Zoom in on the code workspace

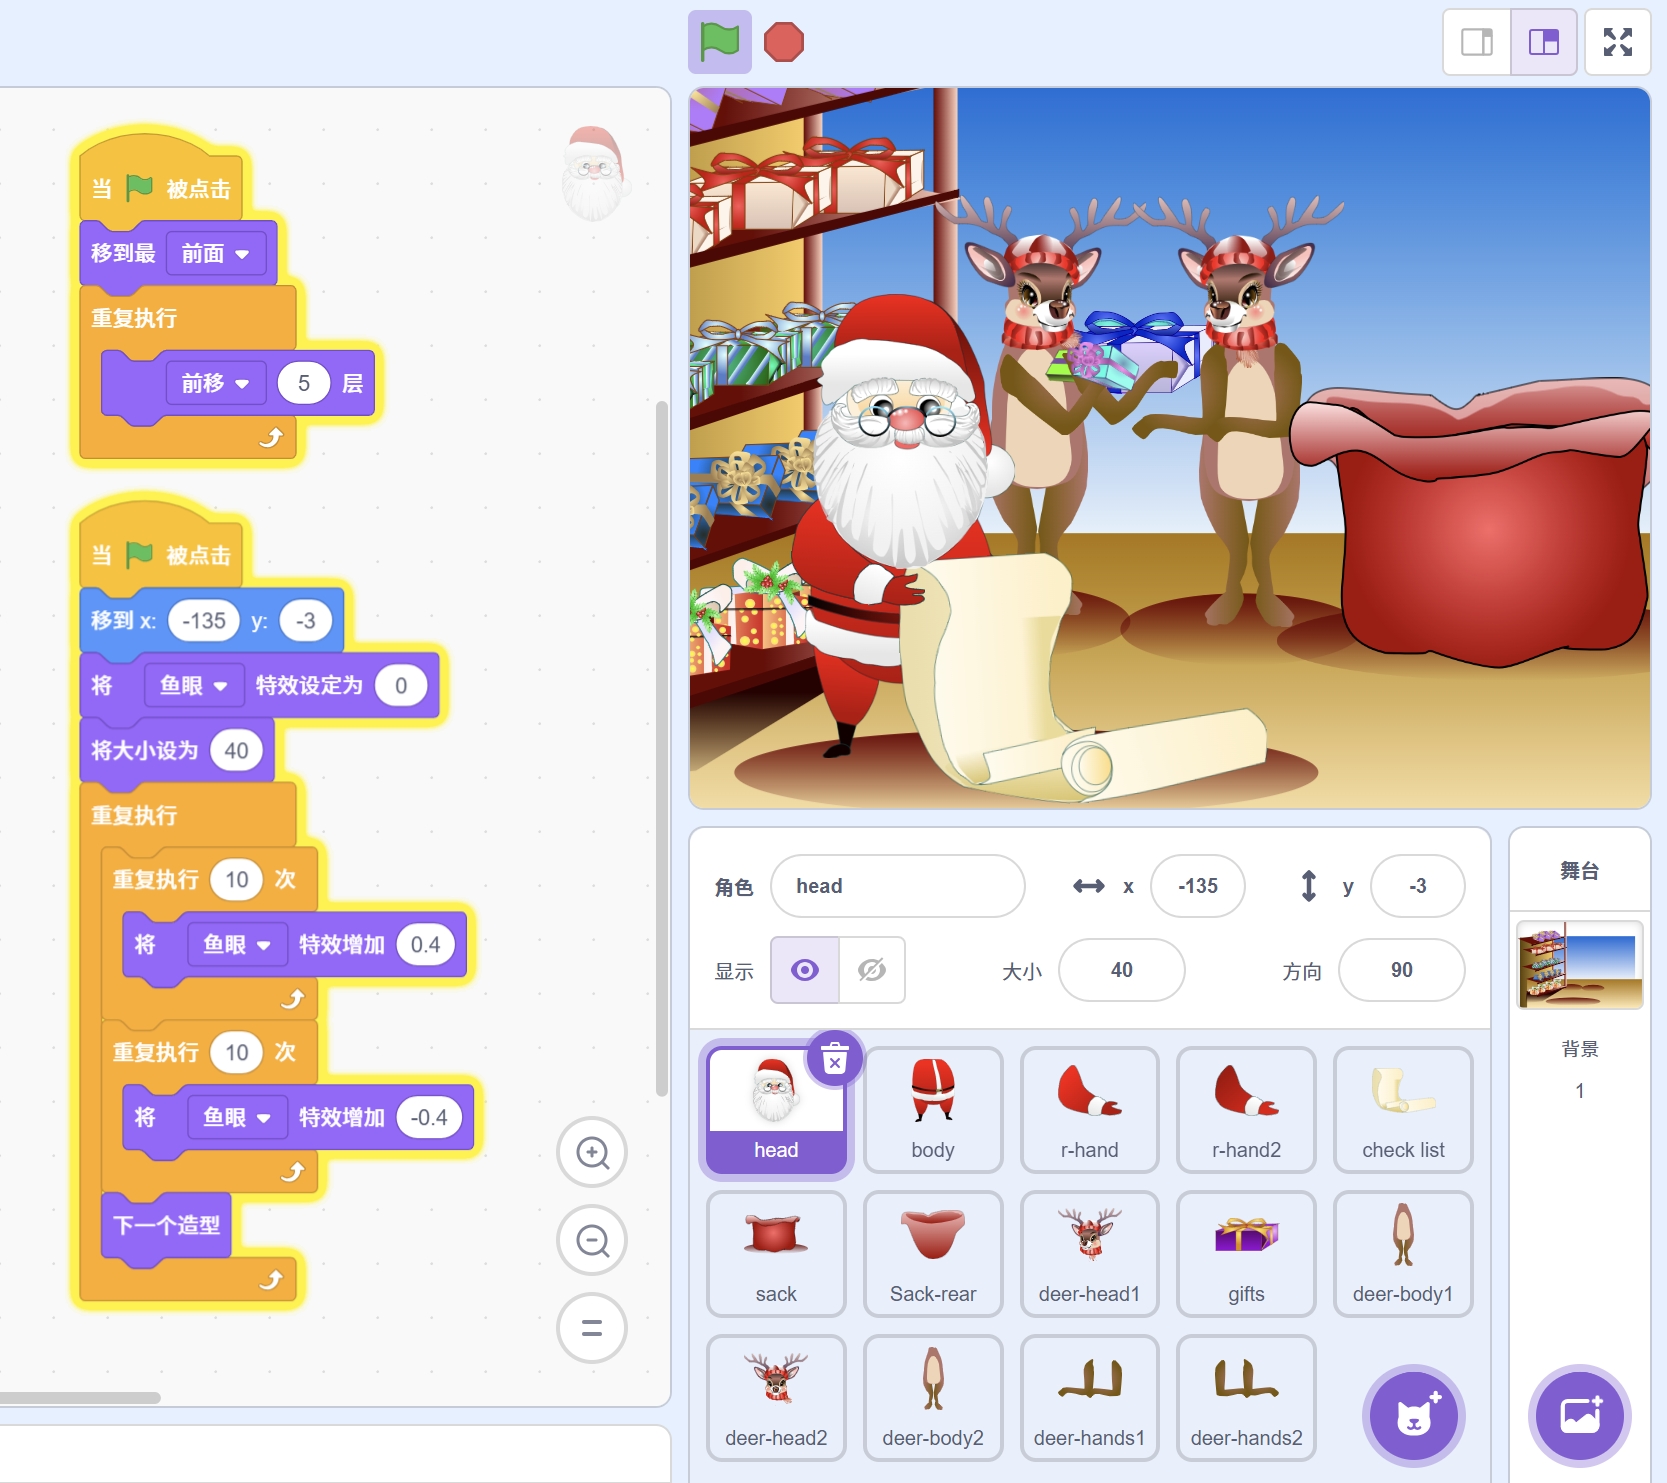click(x=592, y=1152)
